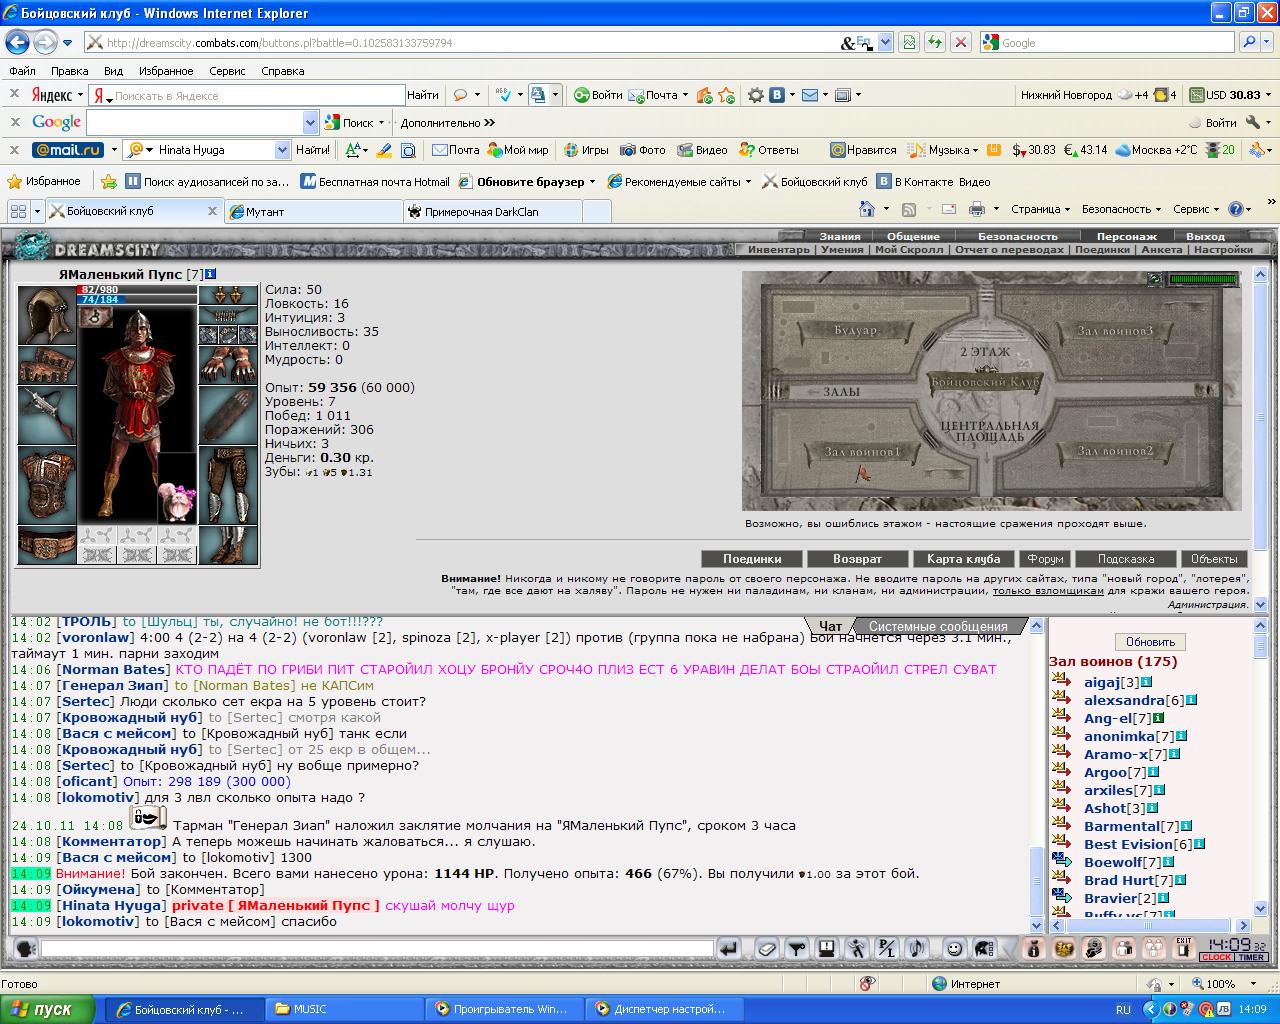The width and height of the screenshot is (1280, 1024).
Task: Click the chest armor equipment slot
Action: click(x=47, y=487)
